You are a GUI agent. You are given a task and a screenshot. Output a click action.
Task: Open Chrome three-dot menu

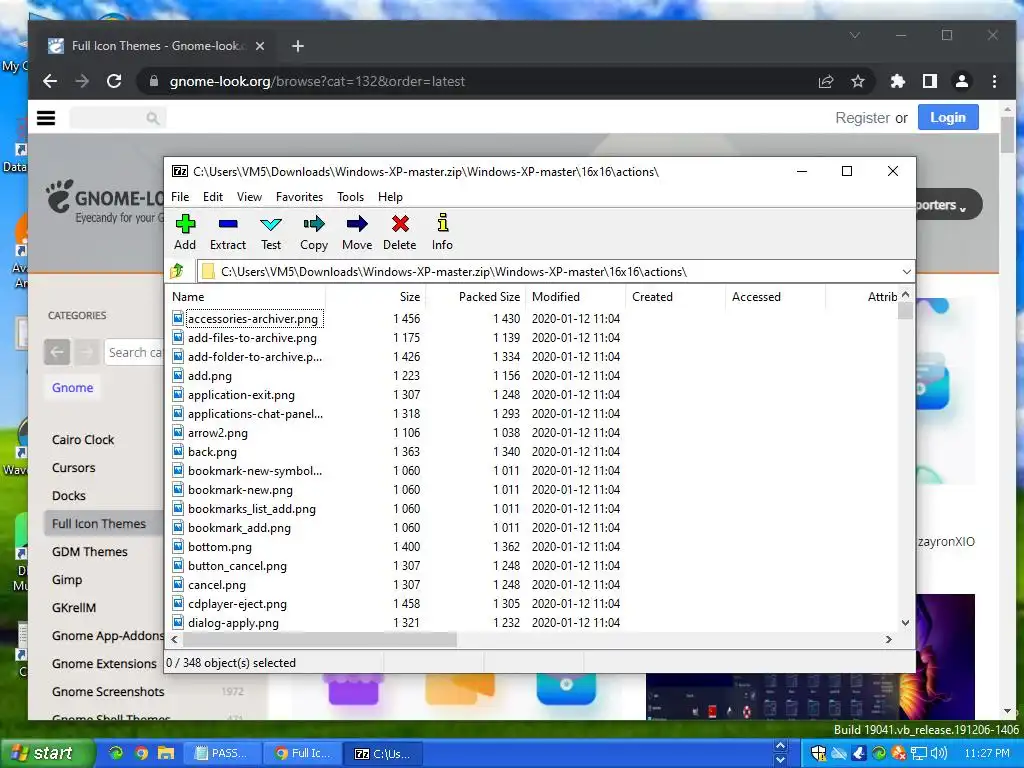click(994, 81)
